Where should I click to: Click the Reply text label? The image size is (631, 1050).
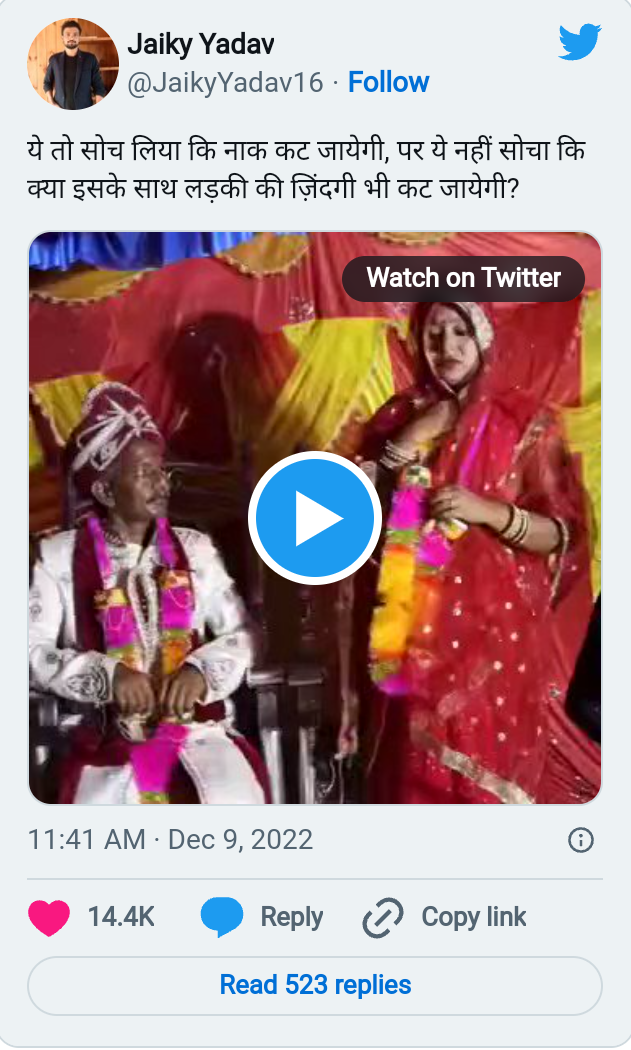[x=291, y=917]
